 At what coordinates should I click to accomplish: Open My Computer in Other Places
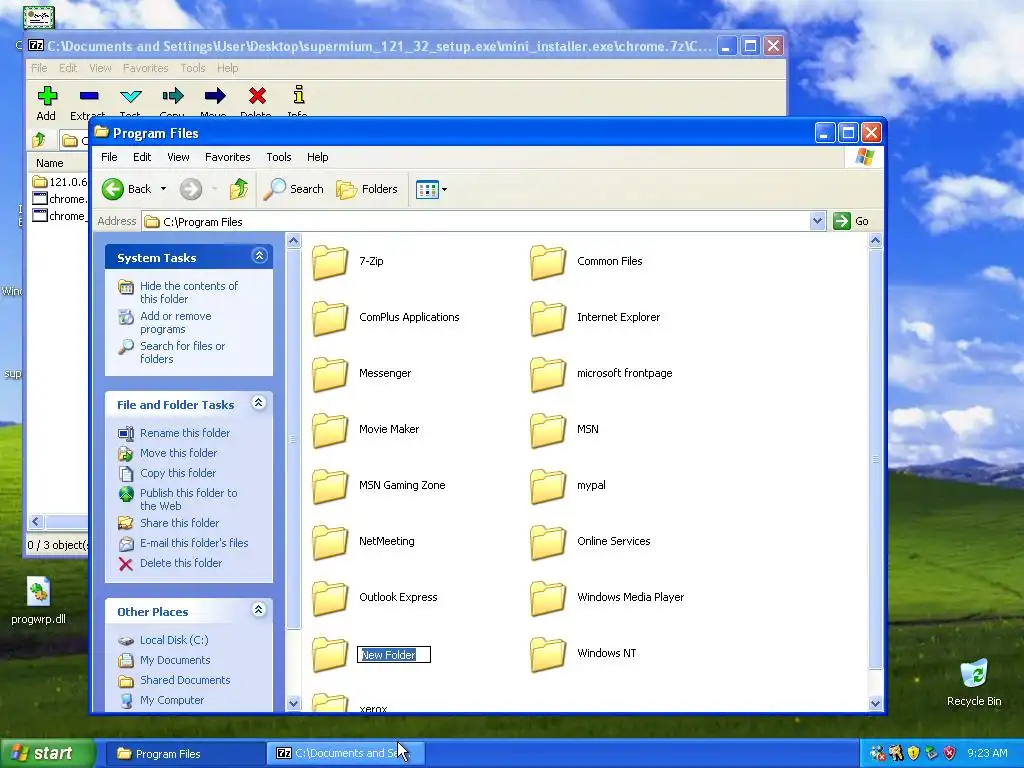point(172,700)
